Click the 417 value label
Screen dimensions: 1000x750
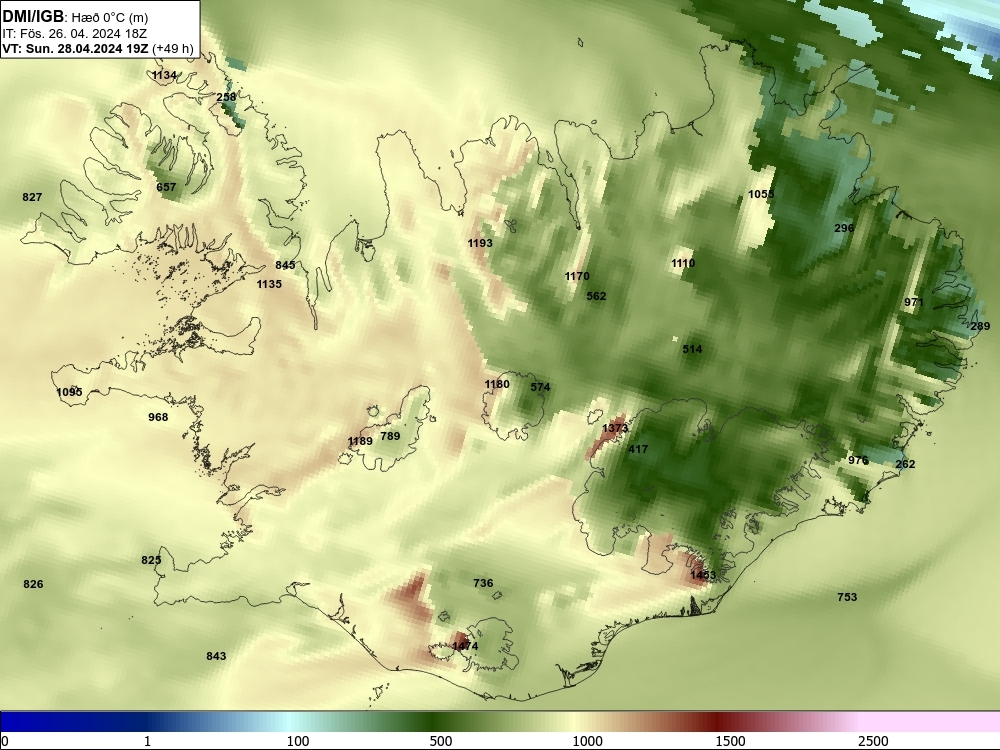click(x=638, y=449)
